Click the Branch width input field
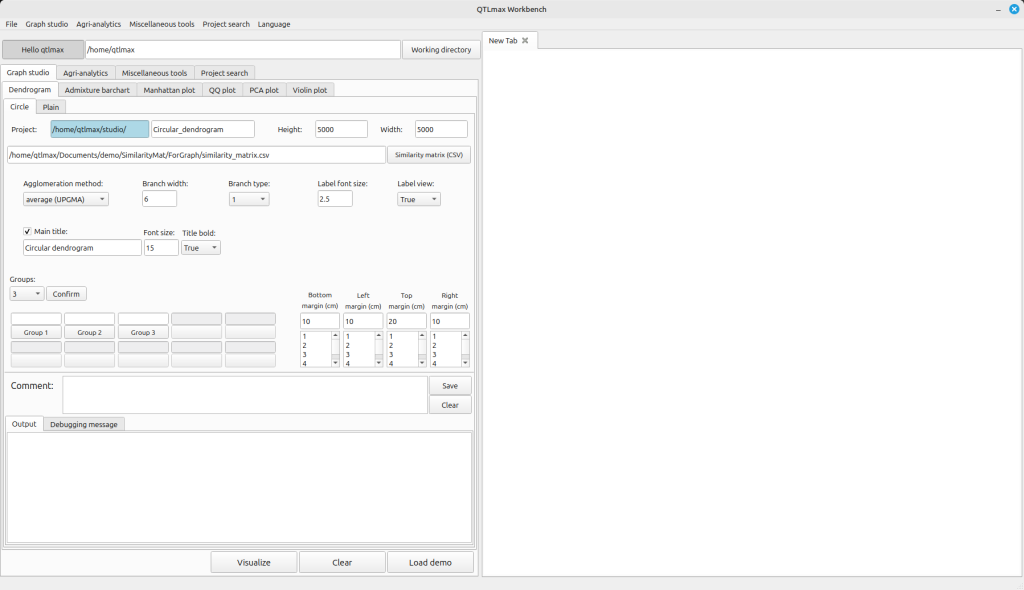Image resolution: width=1024 pixels, height=590 pixels. (159, 199)
